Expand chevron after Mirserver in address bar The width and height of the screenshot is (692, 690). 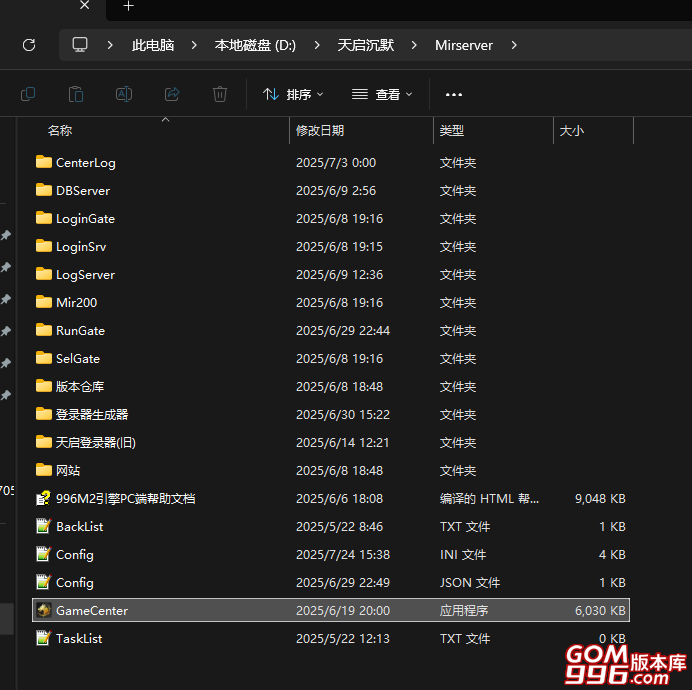pos(515,45)
